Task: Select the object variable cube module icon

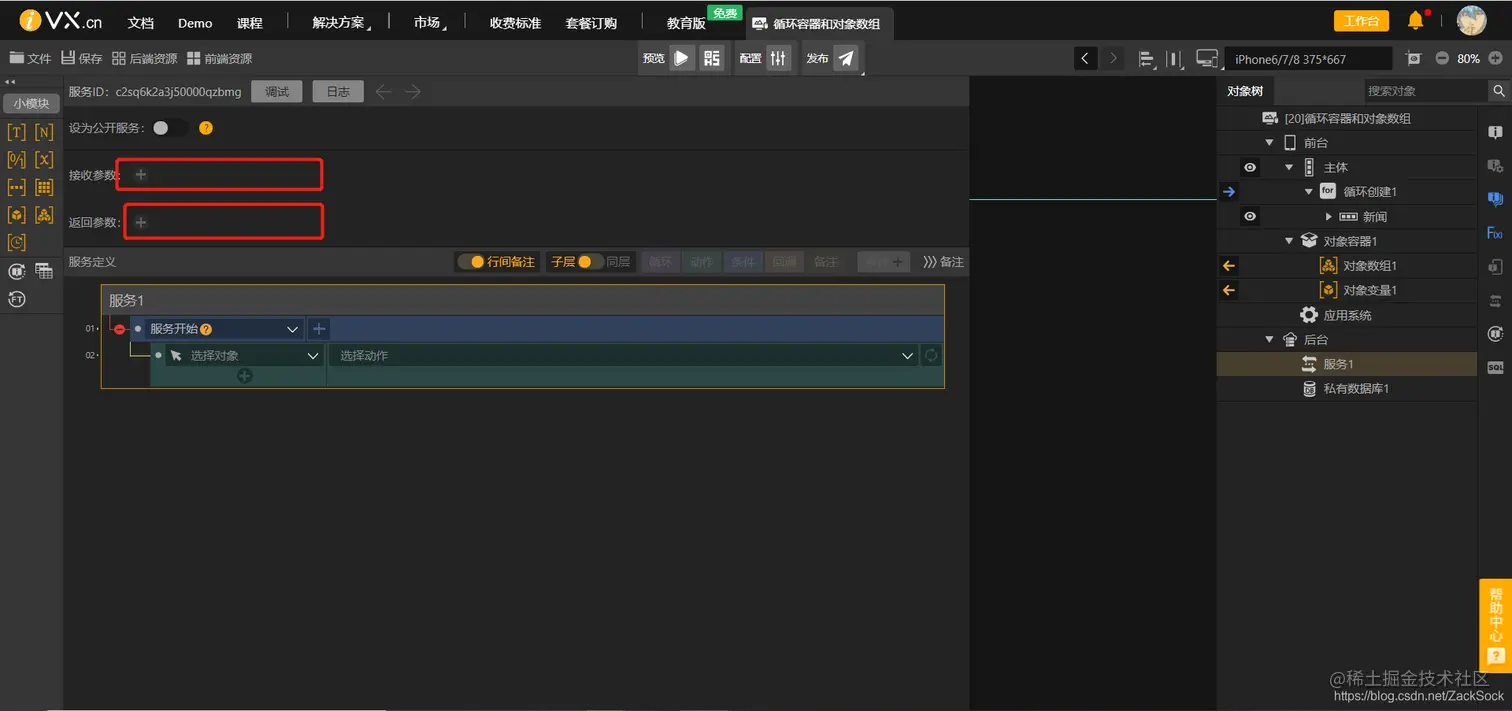Action: point(16,214)
